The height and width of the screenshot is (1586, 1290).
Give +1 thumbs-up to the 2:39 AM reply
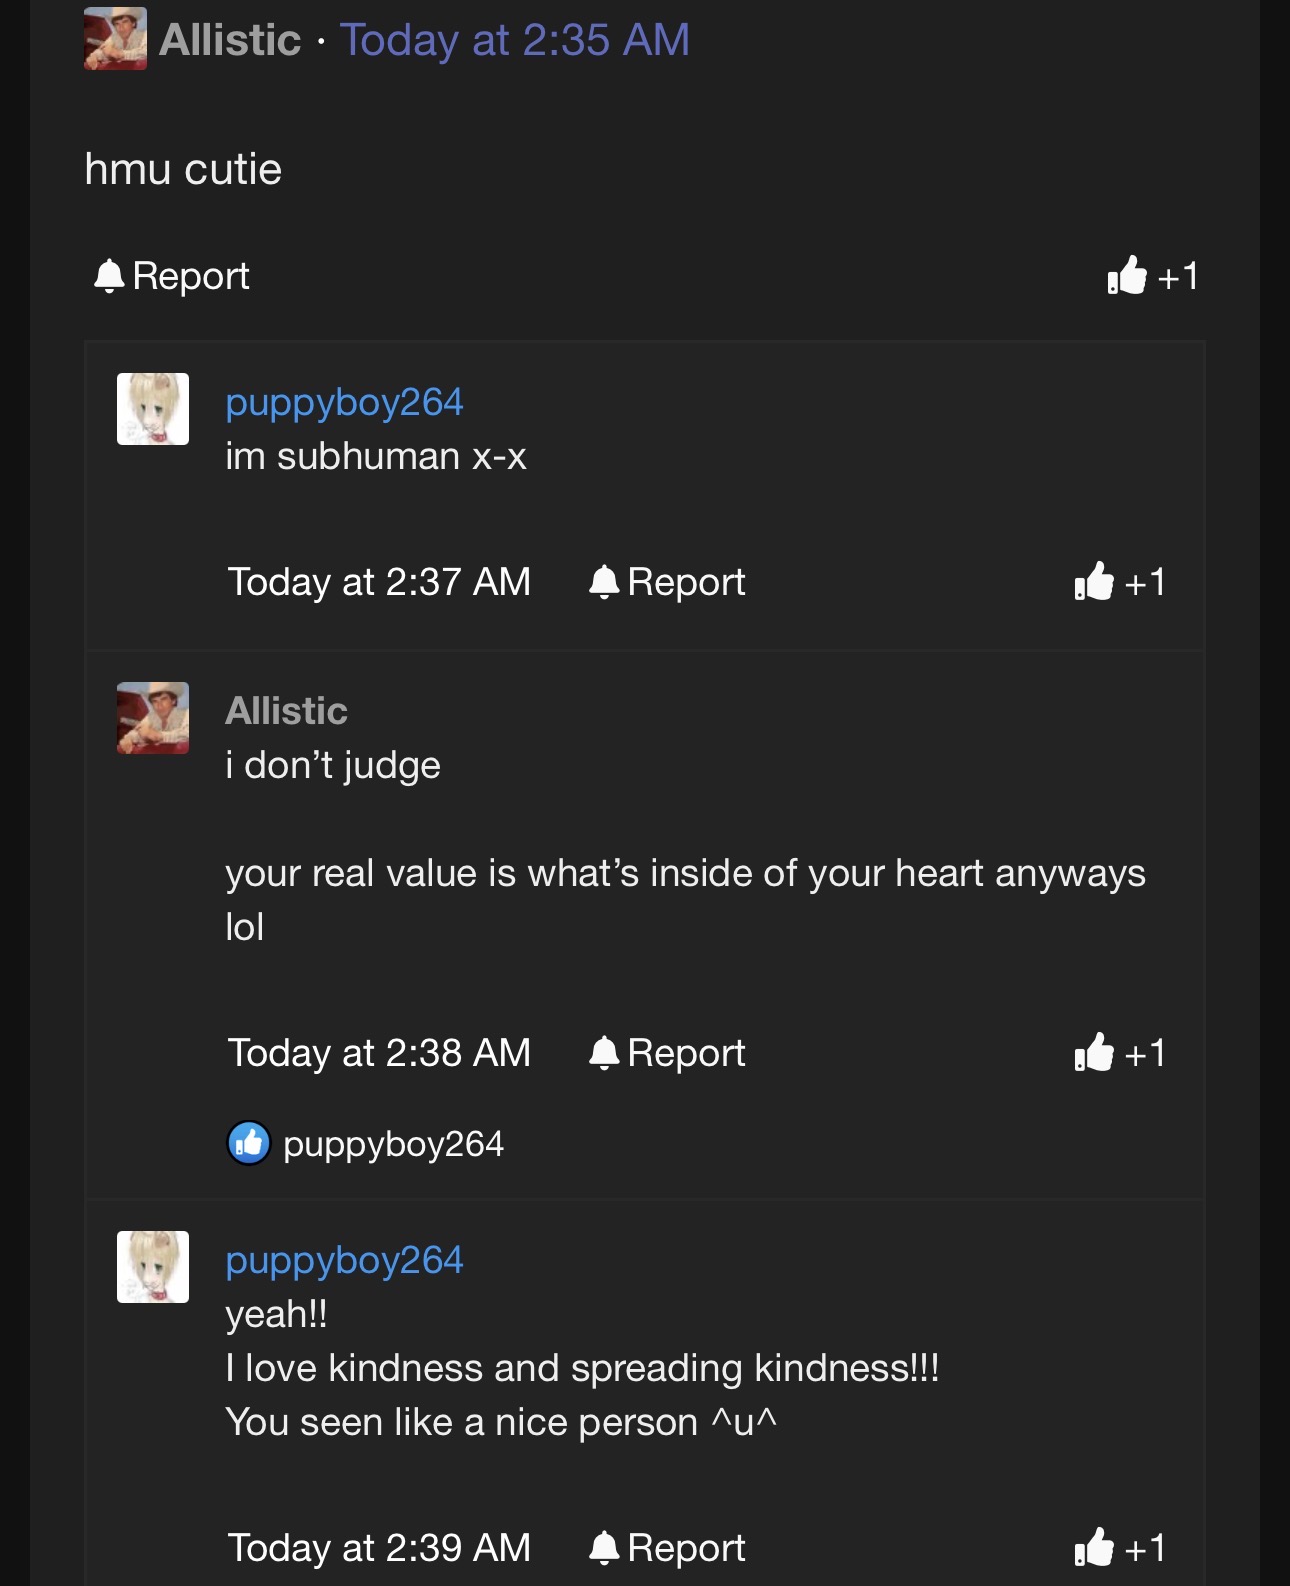click(1120, 1547)
